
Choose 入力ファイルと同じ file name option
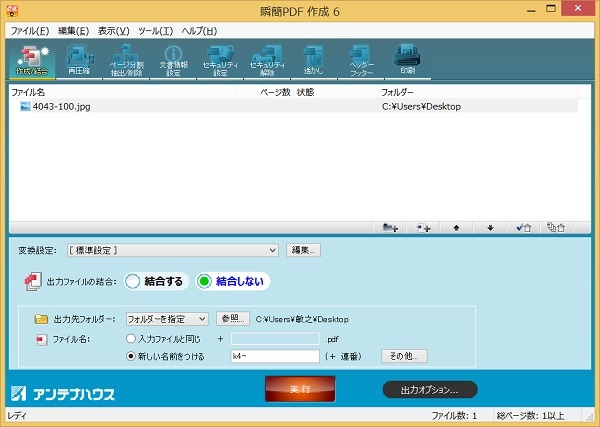(133, 340)
